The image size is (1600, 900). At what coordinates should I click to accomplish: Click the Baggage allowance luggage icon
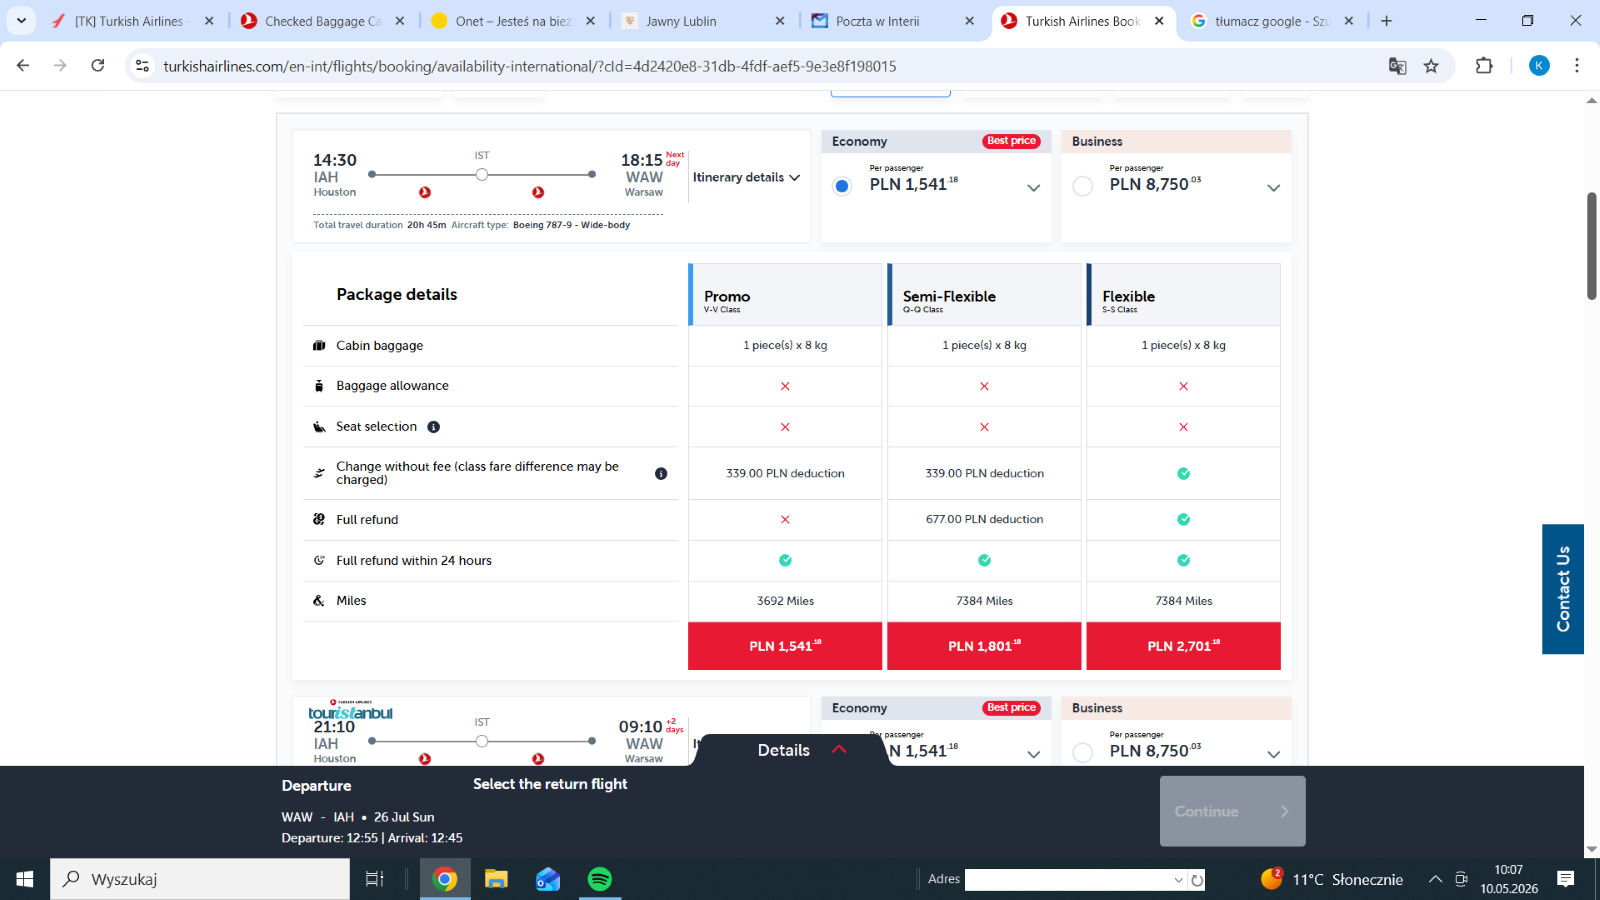tap(319, 386)
